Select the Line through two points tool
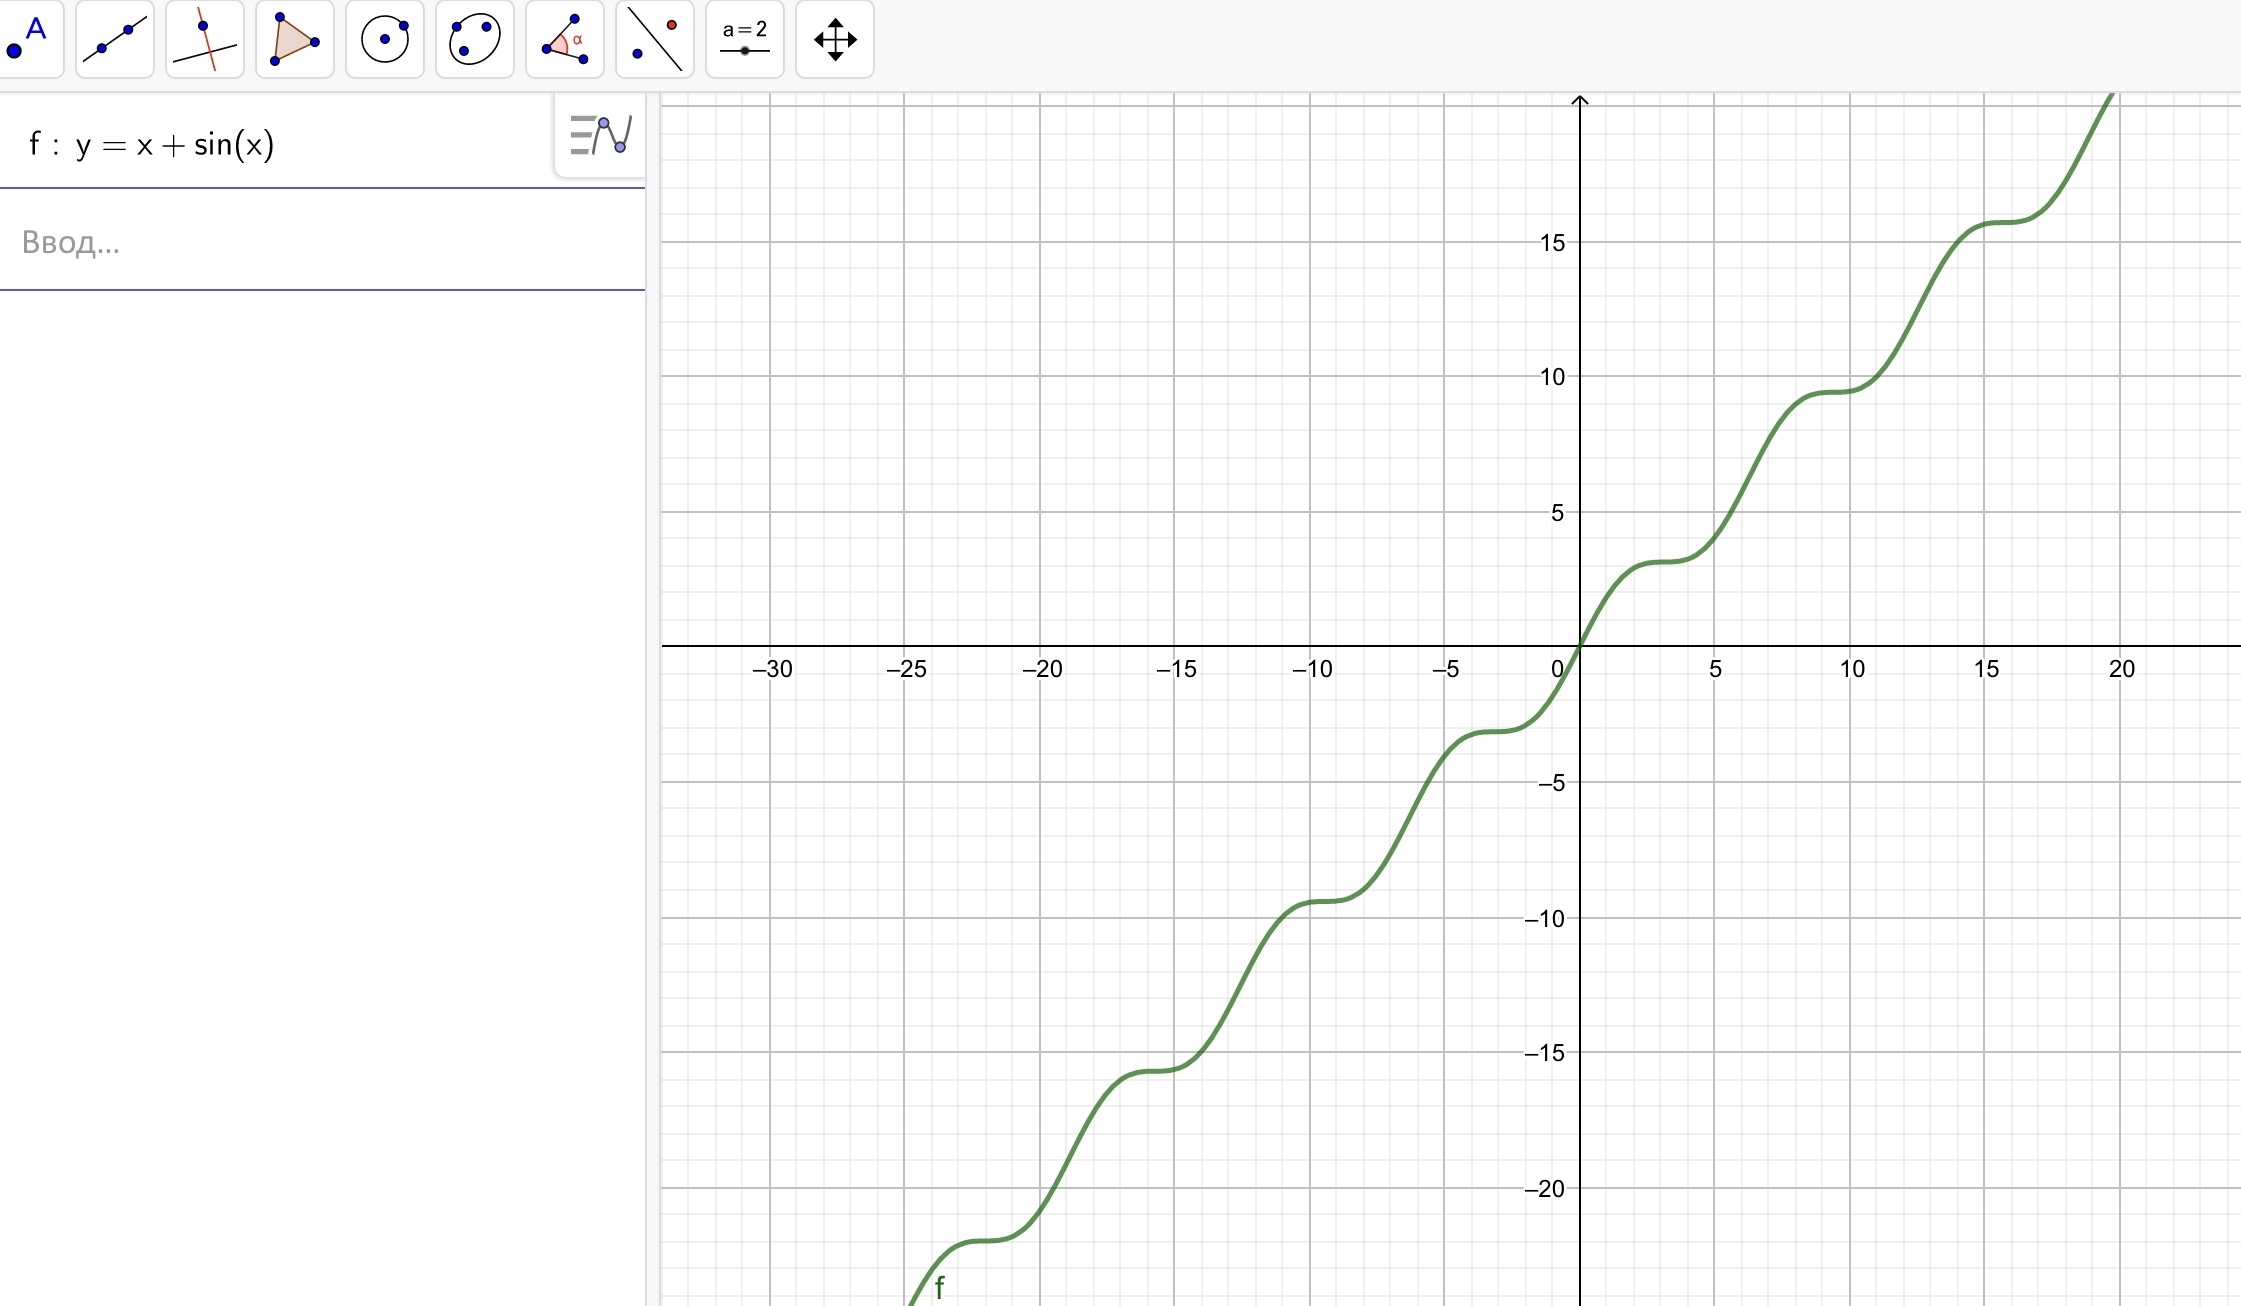Screen dimensions: 2241x1306 (x=115, y=40)
